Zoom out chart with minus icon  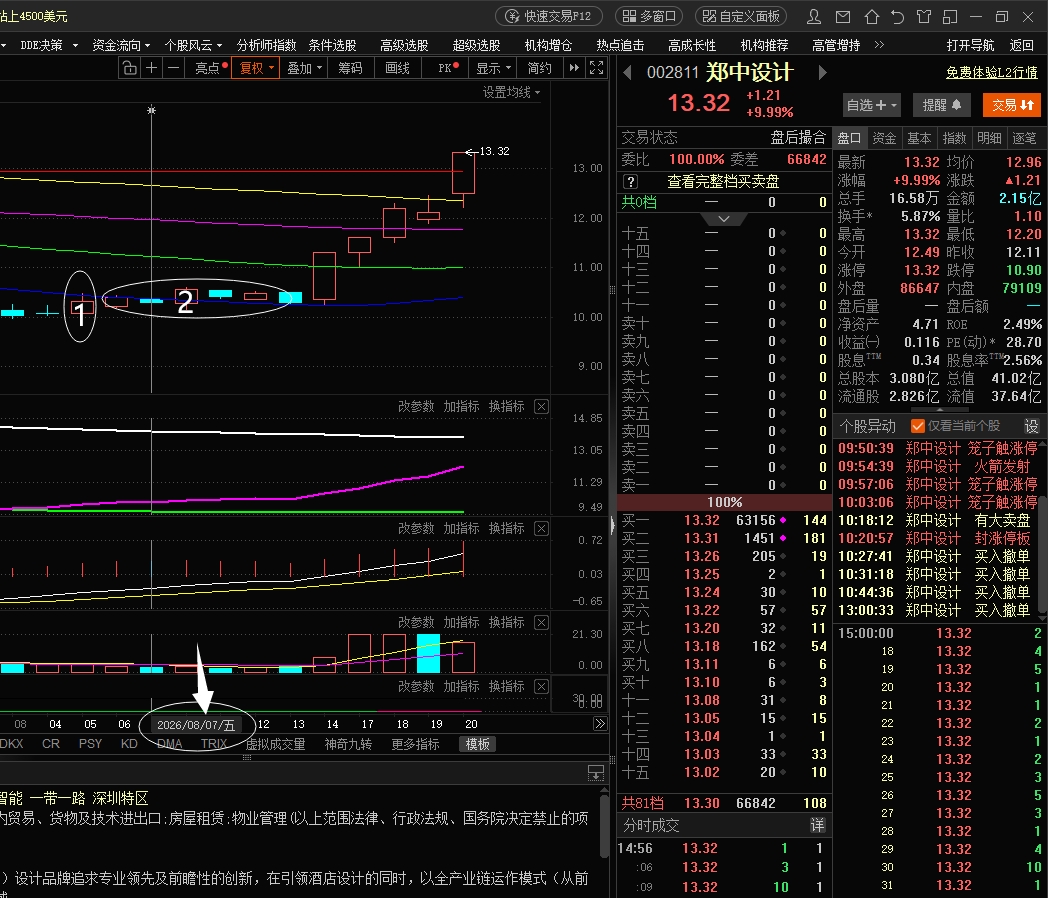coord(173,68)
